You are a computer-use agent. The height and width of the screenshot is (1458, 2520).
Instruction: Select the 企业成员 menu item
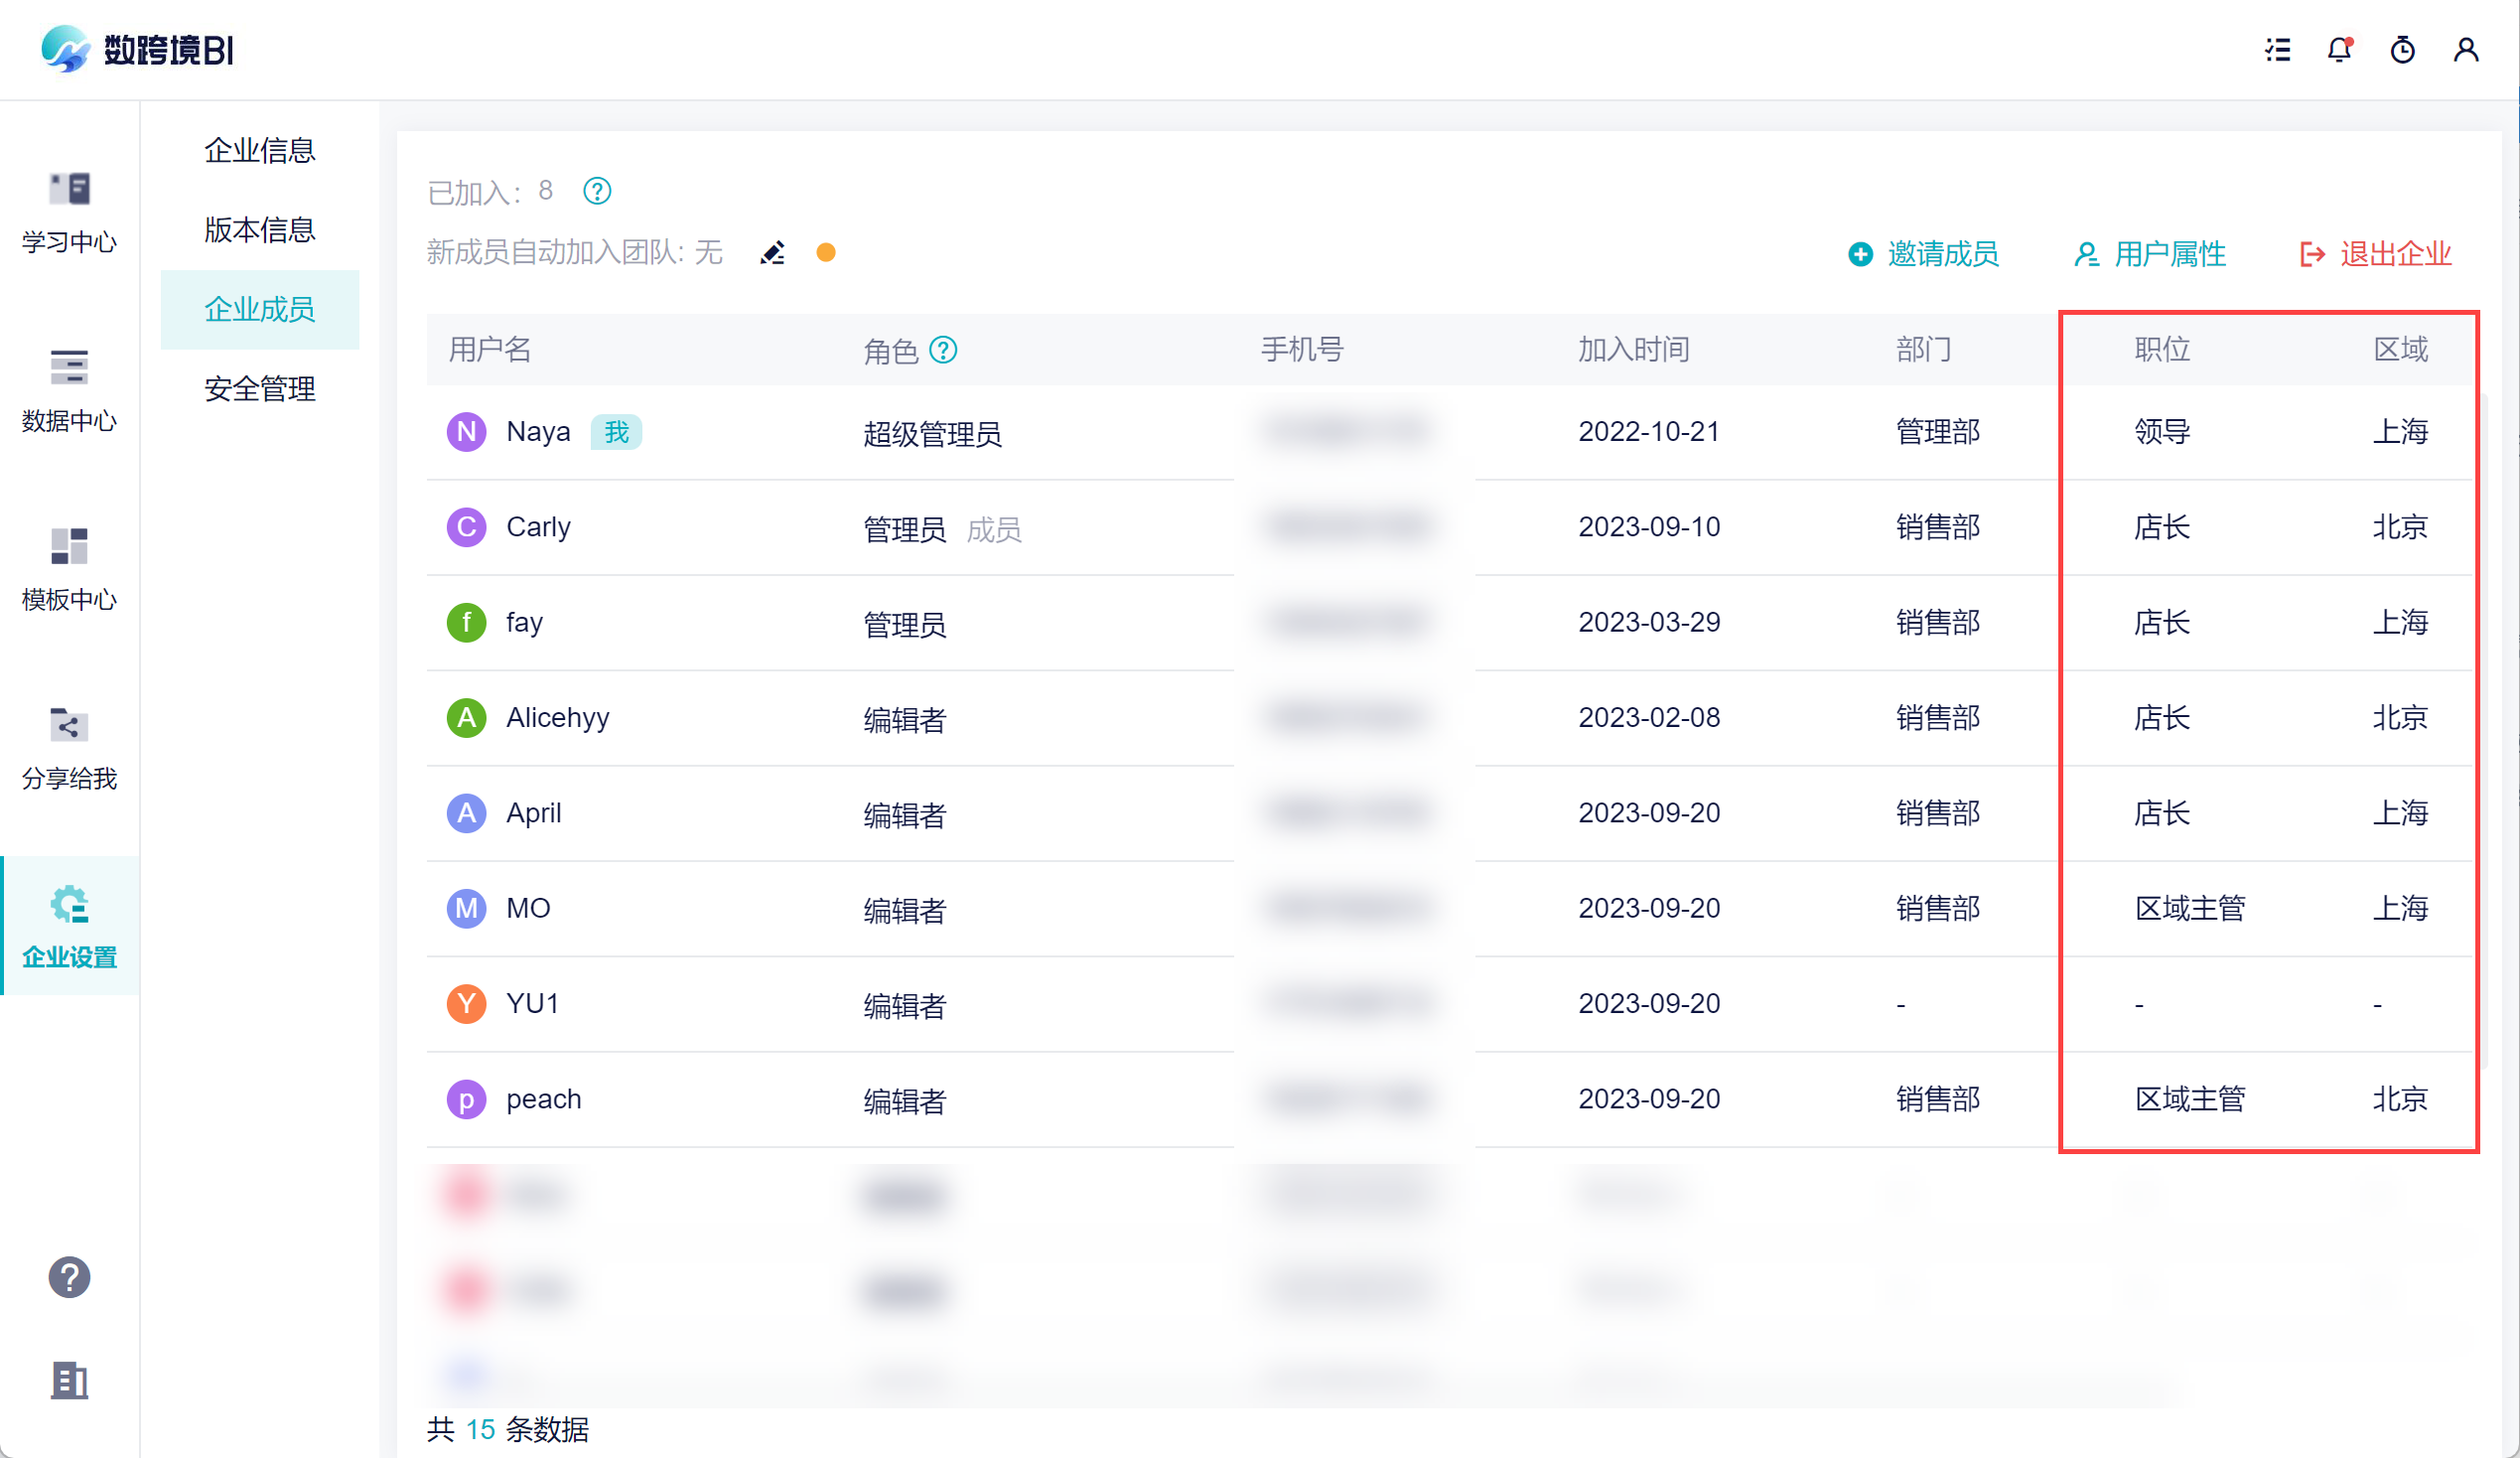(260, 310)
